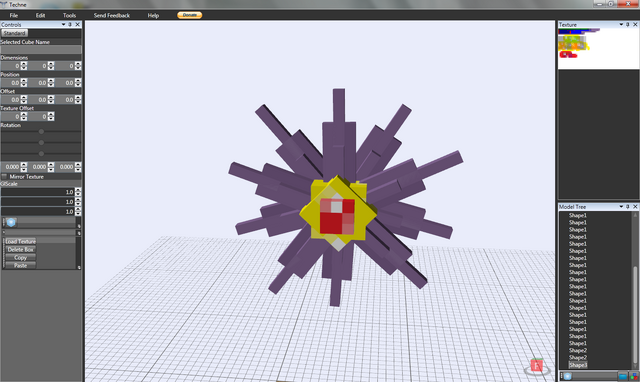The image size is (640, 382).
Task: Toggle the Mirror Texture checkbox
Action: tap(4, 177)
